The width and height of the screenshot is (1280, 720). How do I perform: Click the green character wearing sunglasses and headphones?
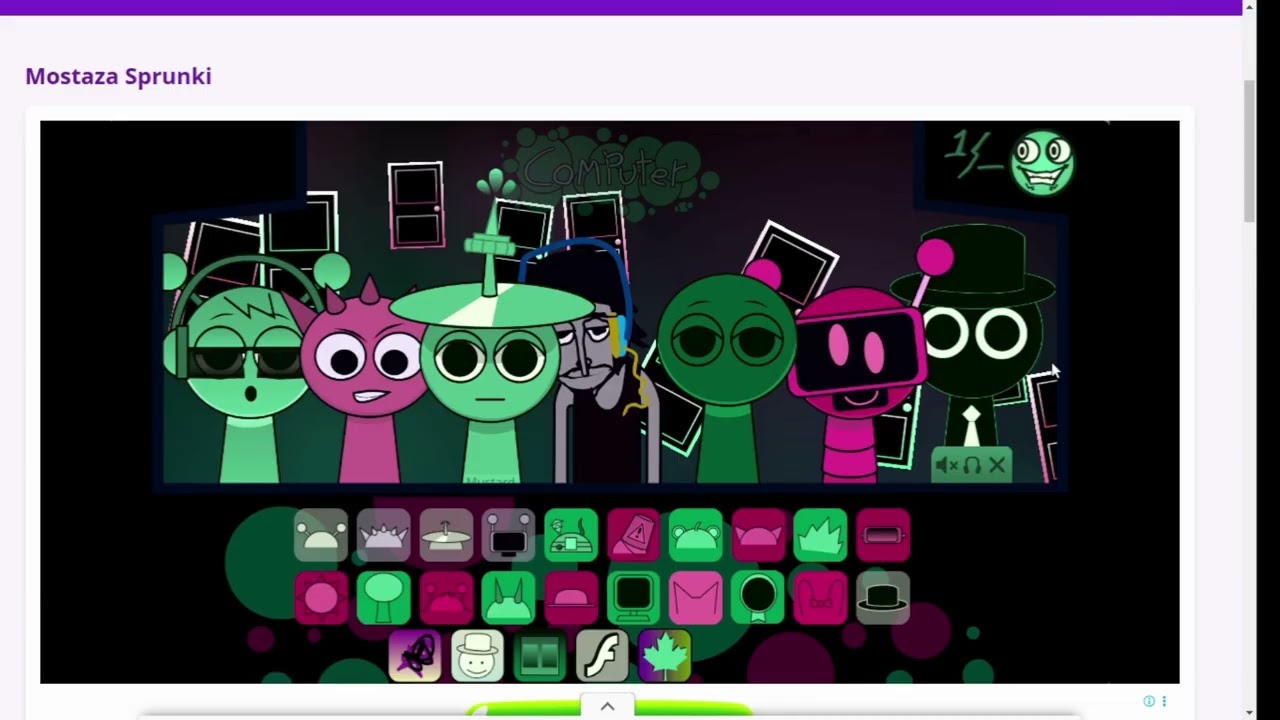pyautogui.click(x=246, y=370)
